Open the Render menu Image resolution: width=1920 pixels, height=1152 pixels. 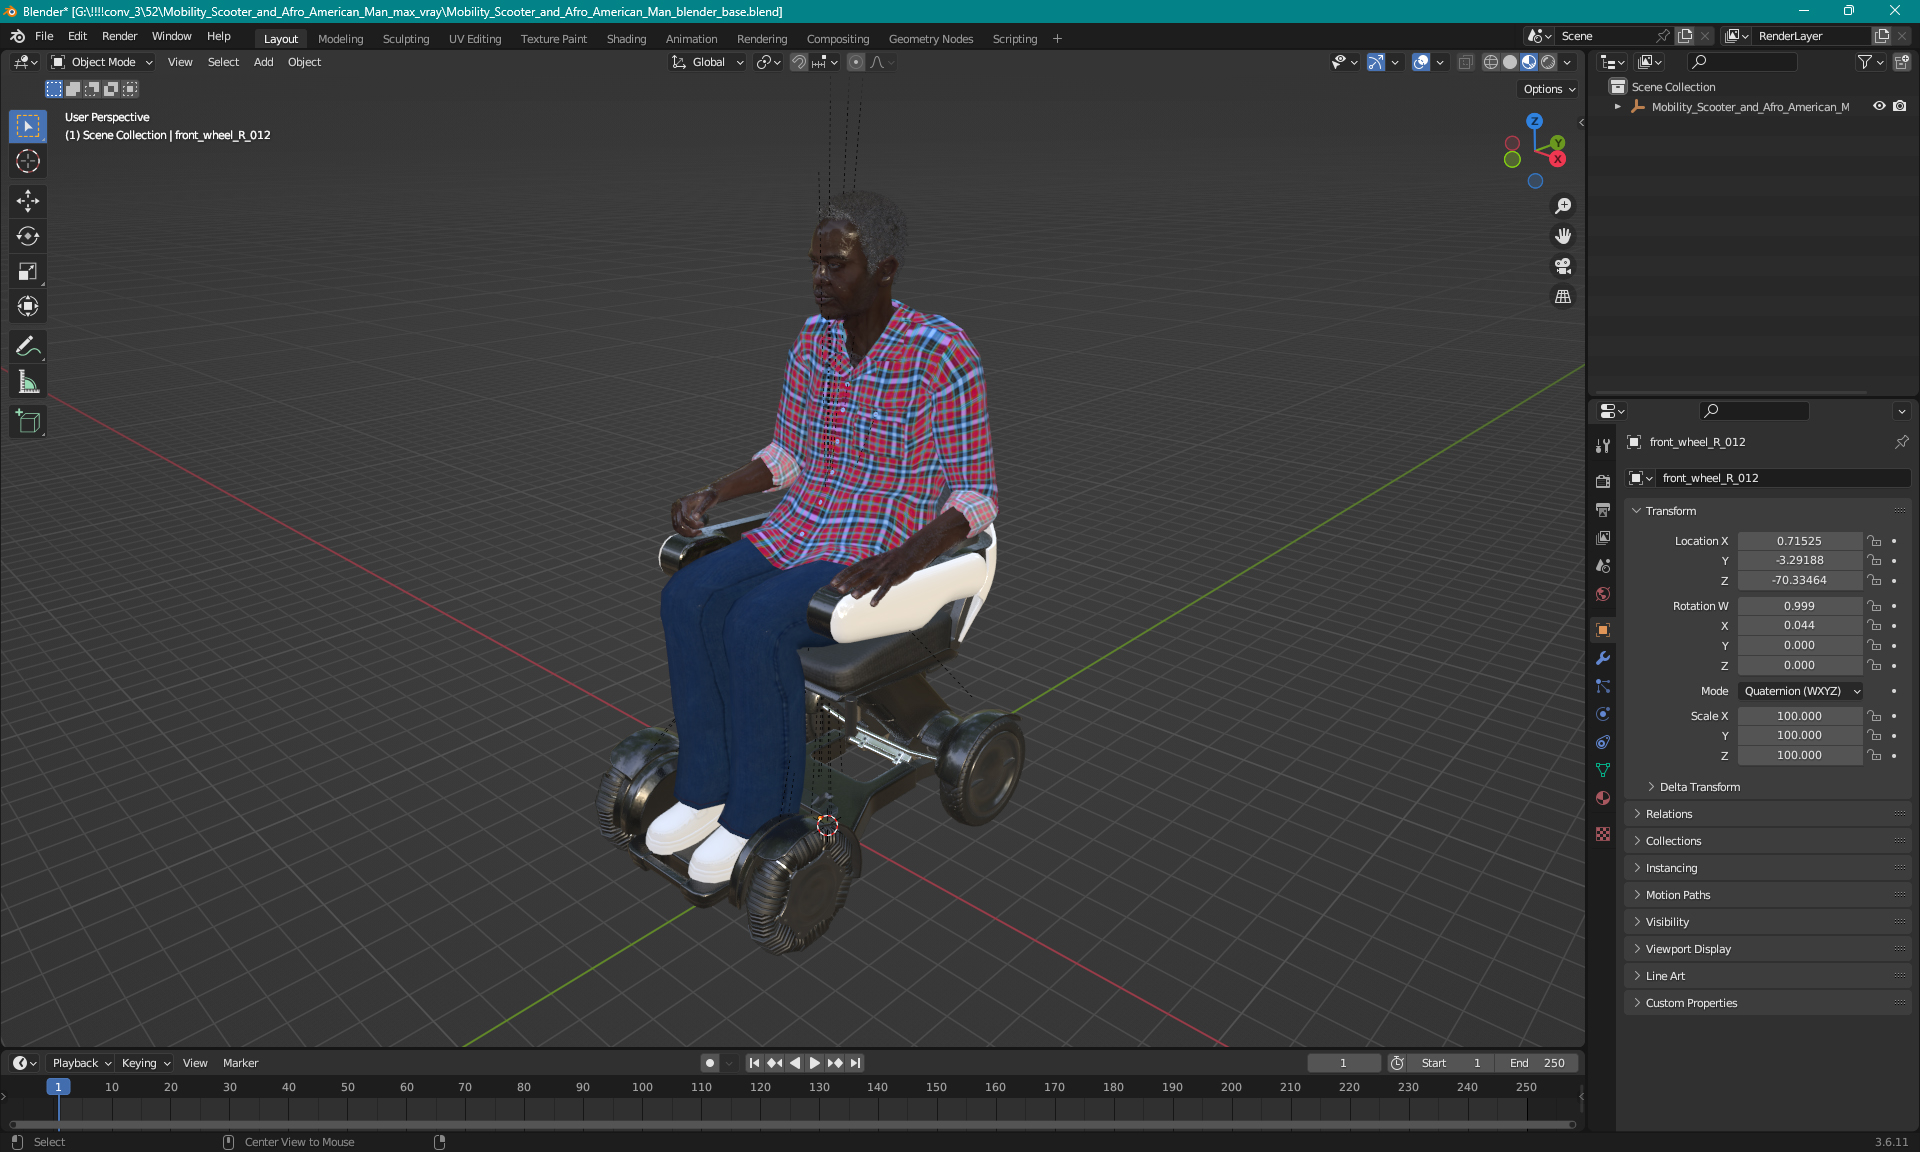[x=119, y=36]
